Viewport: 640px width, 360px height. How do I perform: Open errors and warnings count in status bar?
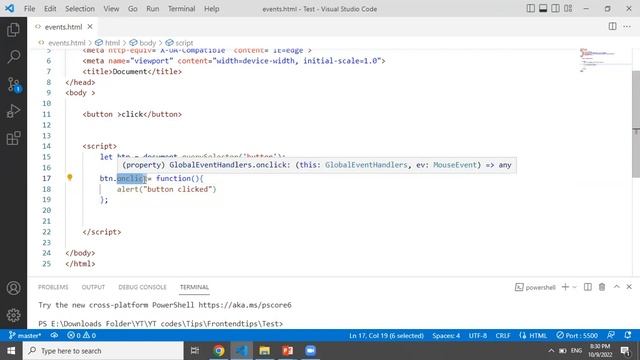click(x=81, y=336)
